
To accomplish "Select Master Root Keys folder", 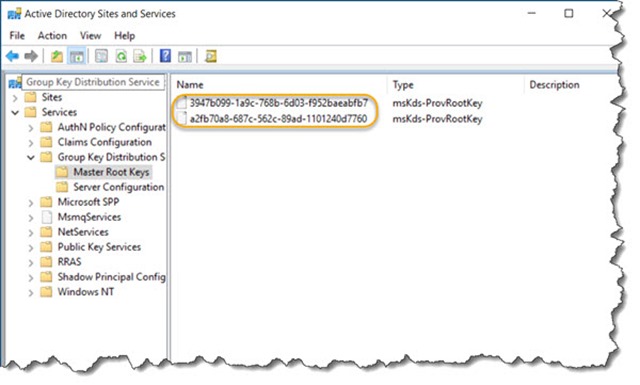I will click(x=111, y=172).
